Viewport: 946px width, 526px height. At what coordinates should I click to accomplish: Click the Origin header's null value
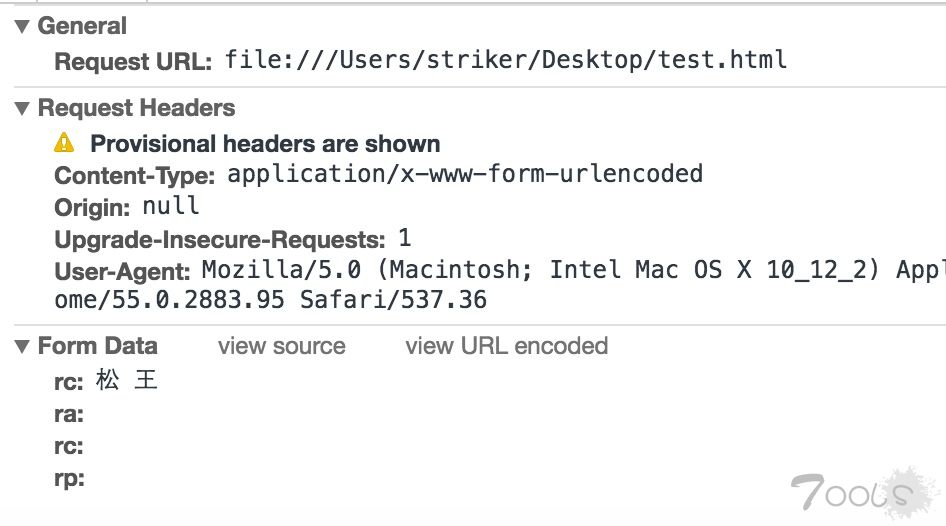pyautogui.click(x=171, y=206)
